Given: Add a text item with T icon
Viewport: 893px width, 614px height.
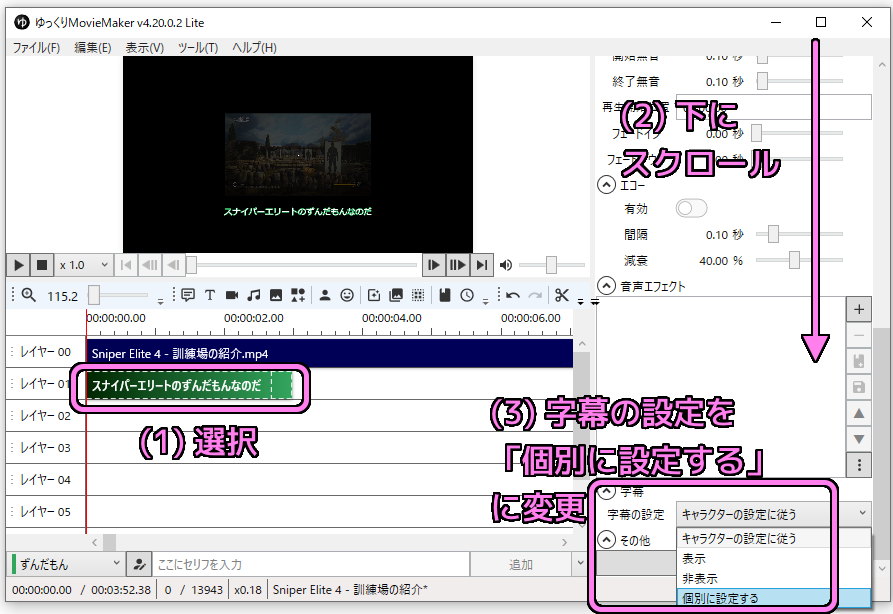Looking at the screenshot, I should [x=210, y=295].
